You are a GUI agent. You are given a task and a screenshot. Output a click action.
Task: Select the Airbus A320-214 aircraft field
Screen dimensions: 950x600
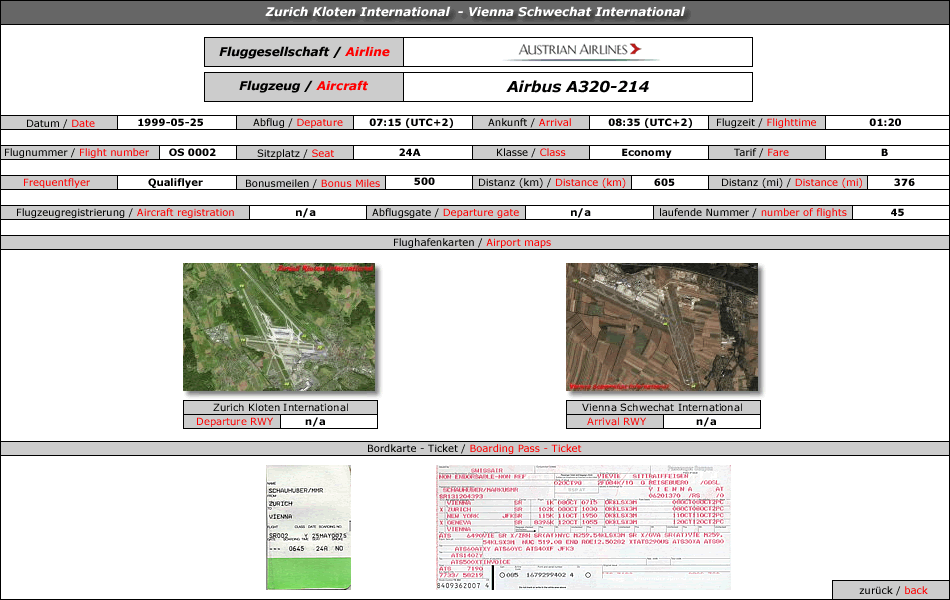tap(578, 87)
